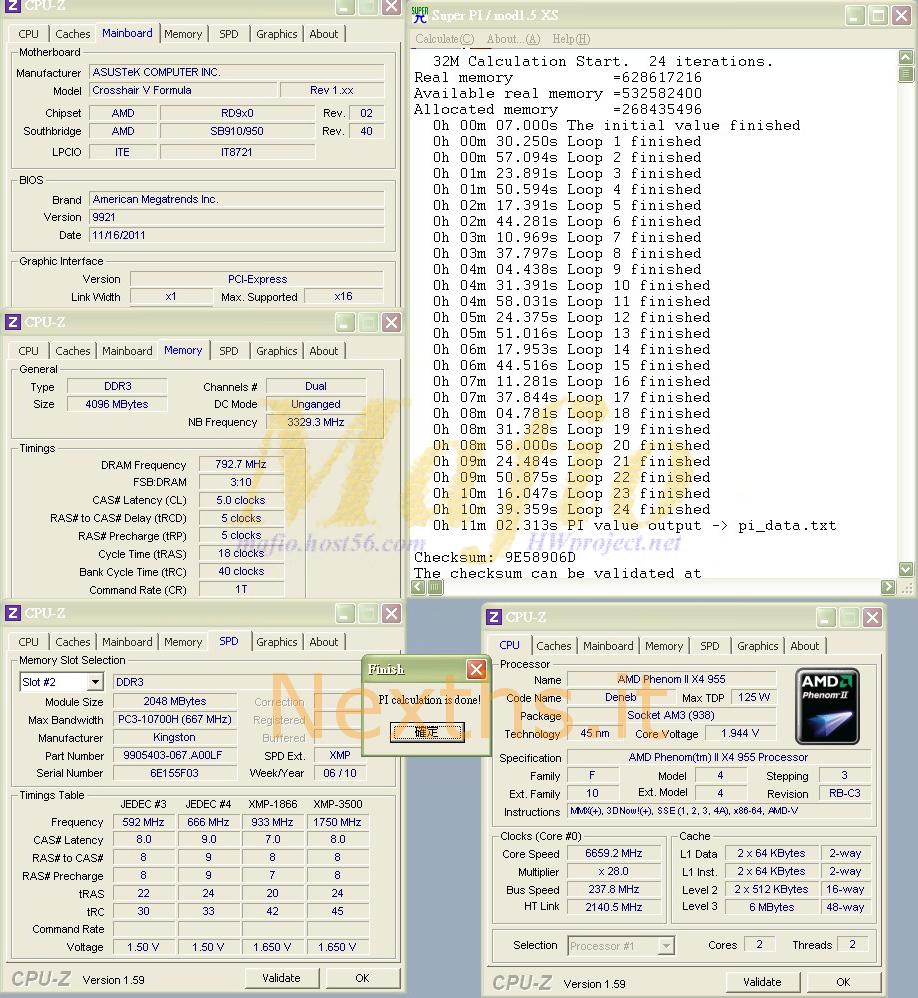Image resolution: width=918 pixels, height=998 pixels.
Task: Minimize the CPU-Z SPD window
Action: coord(344,614)
